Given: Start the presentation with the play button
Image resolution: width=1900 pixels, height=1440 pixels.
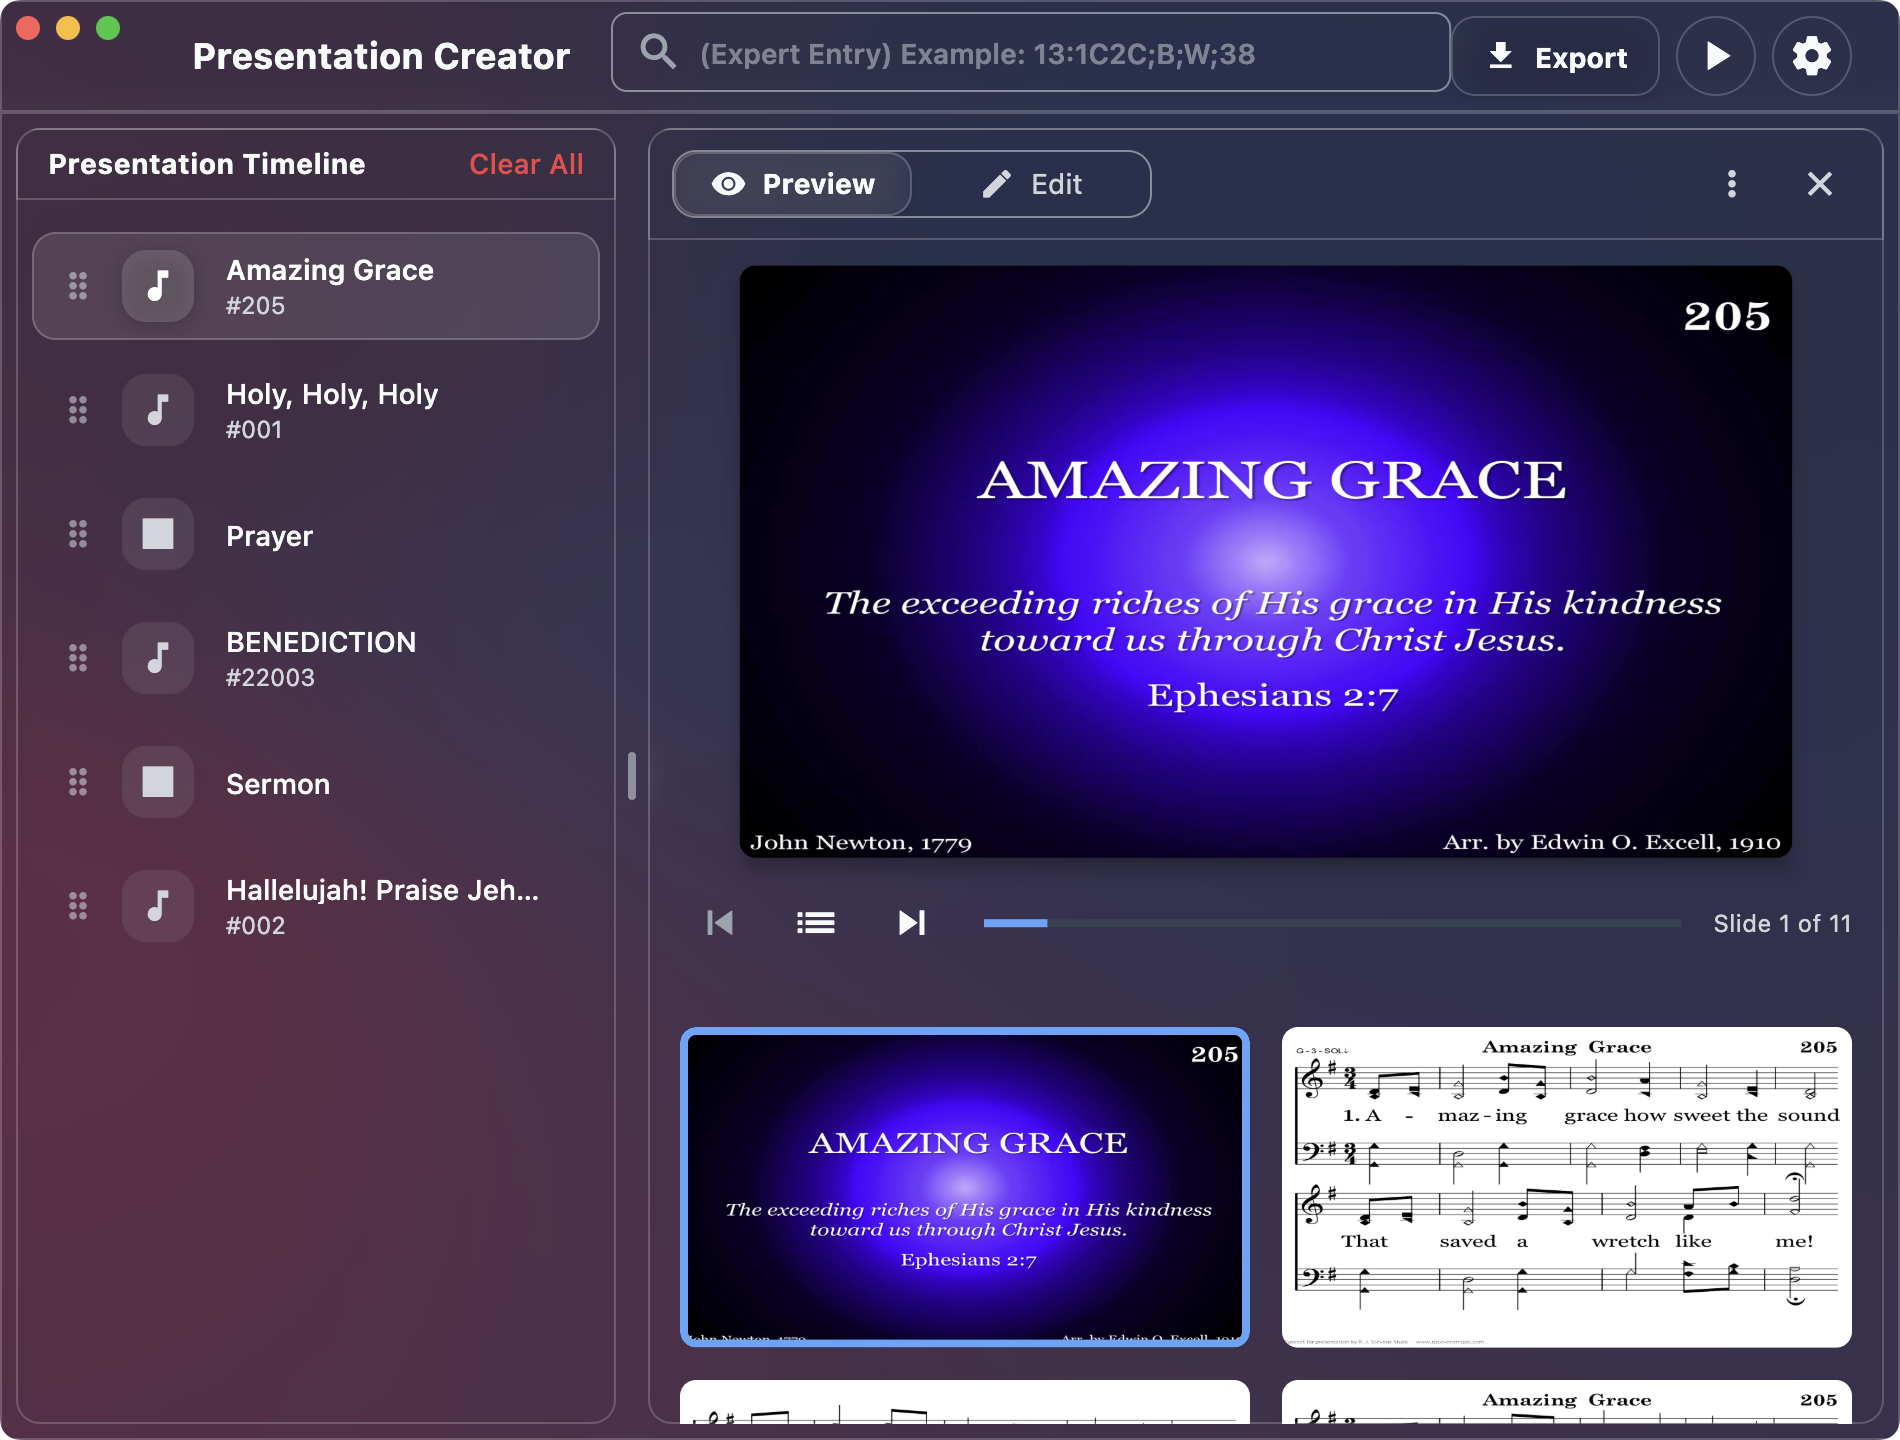Looking at the screenshot, I should coord(1714,56).
